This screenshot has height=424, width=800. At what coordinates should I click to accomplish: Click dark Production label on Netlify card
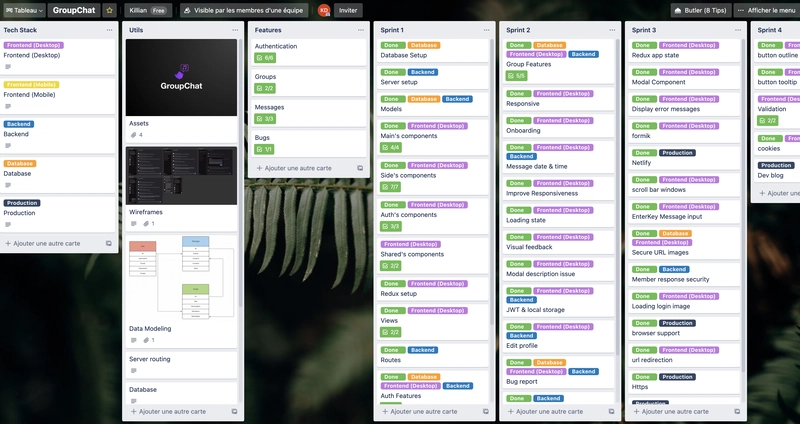pos(677,153)
